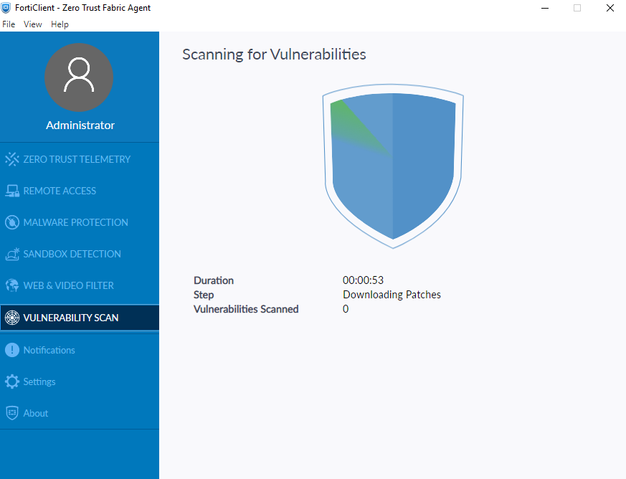Viewport: 626px width, 479px height.
Task: Open Settings page
Action: coord(79,382)
